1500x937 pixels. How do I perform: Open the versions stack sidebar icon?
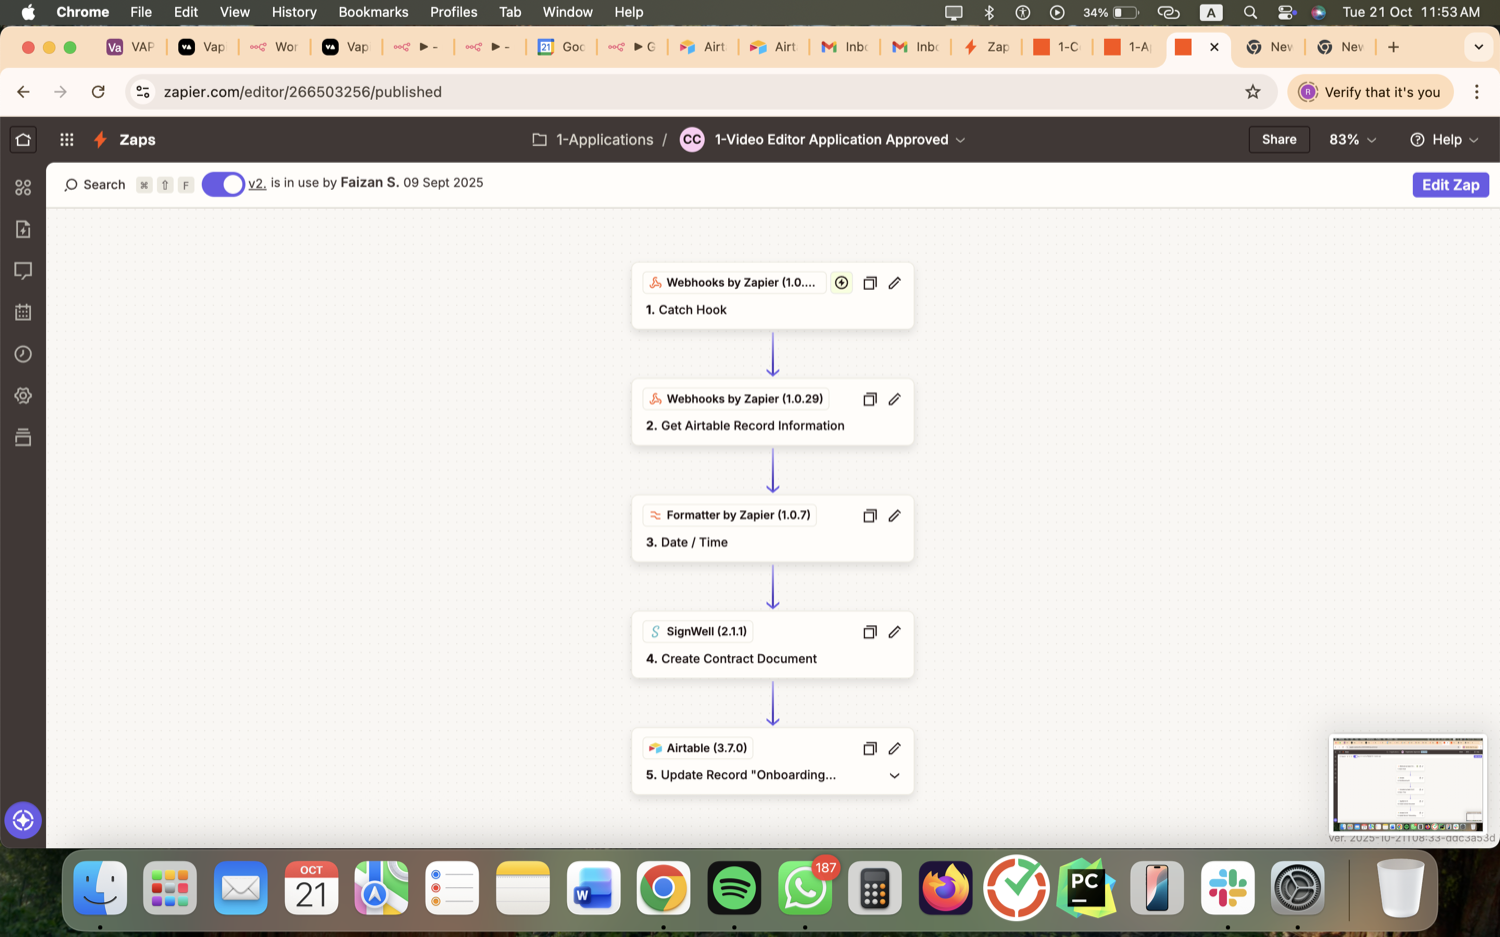[23, 437]
